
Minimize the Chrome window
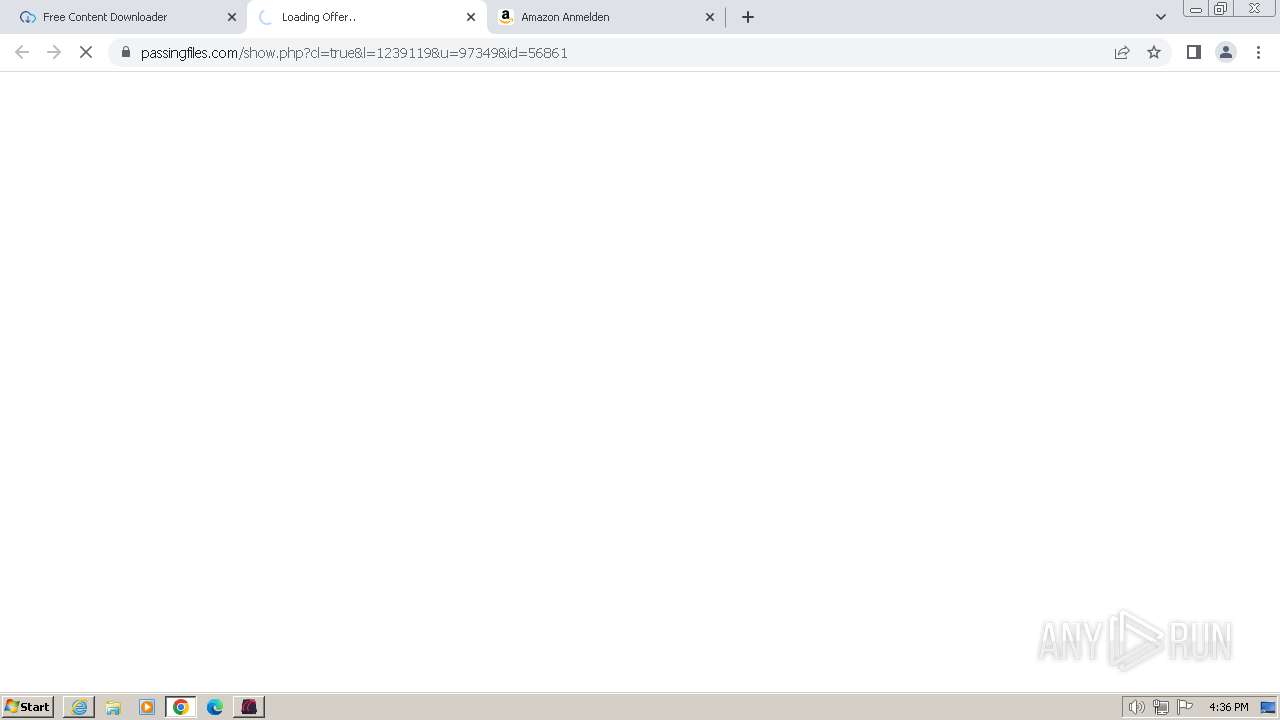tap(1196, 9)
